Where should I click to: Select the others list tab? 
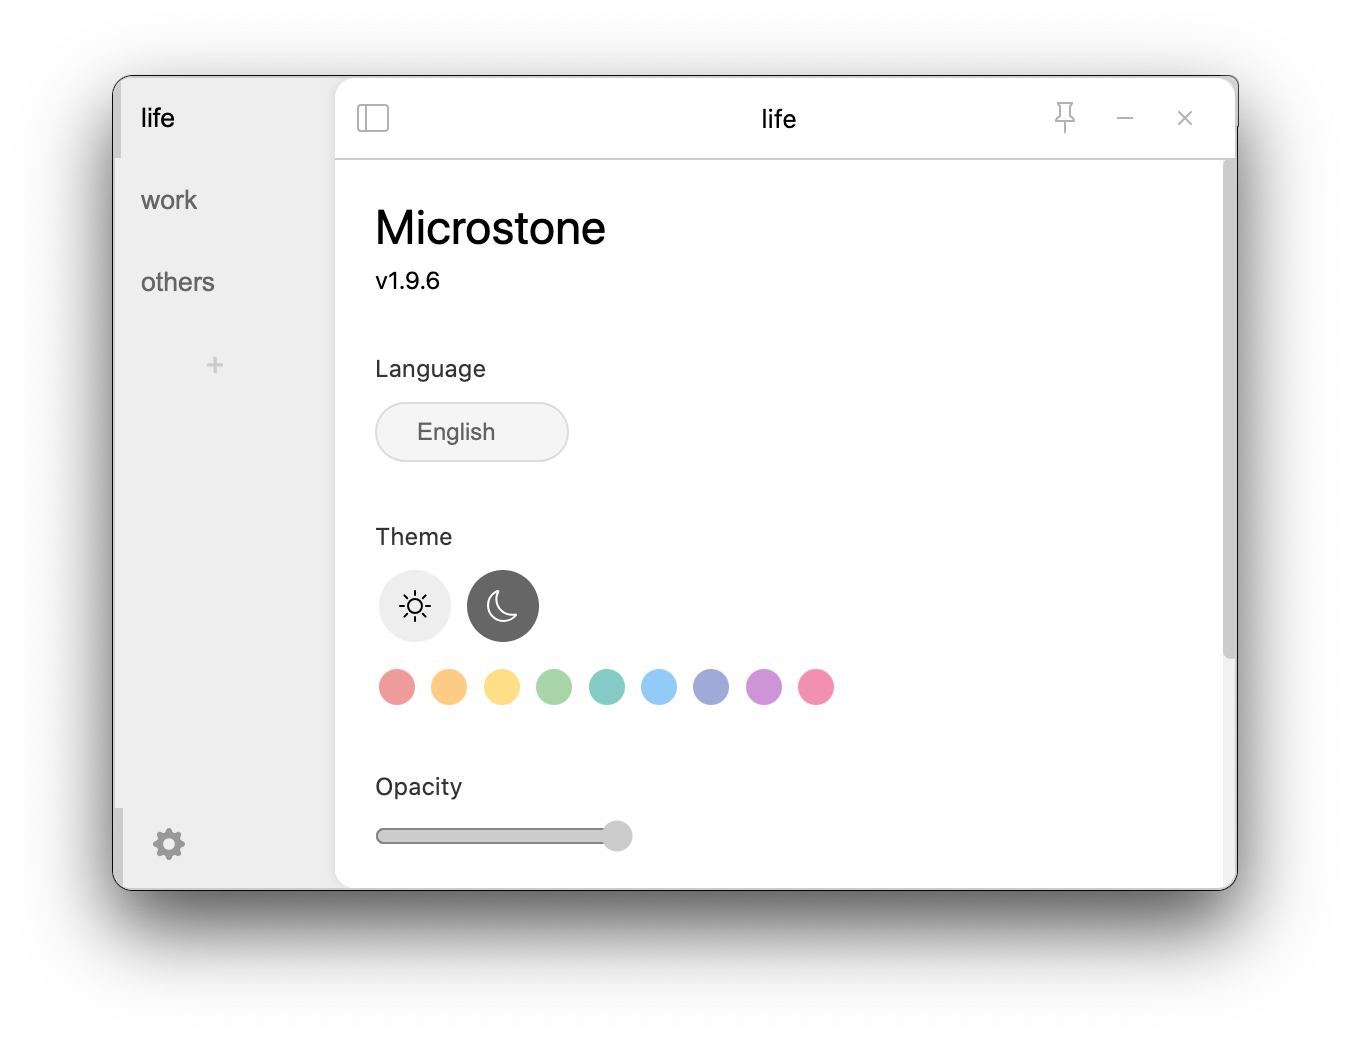[224, 282]
